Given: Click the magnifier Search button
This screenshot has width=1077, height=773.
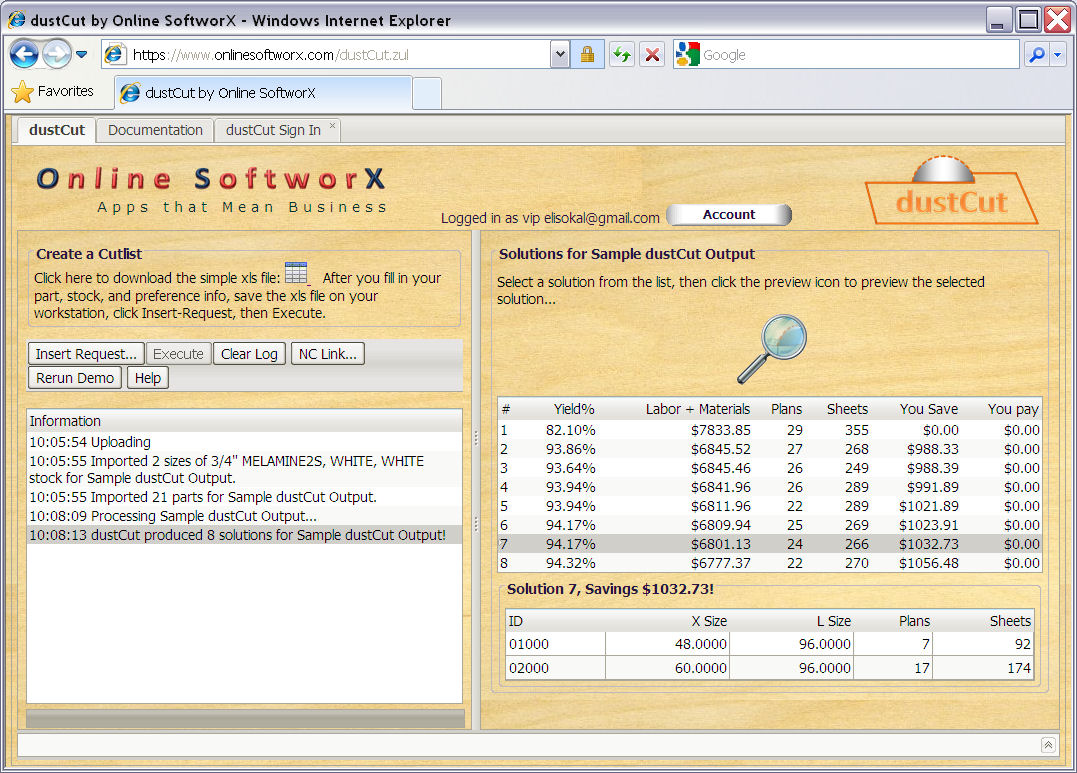Looking at the screenshot, I should point(1037,54).
